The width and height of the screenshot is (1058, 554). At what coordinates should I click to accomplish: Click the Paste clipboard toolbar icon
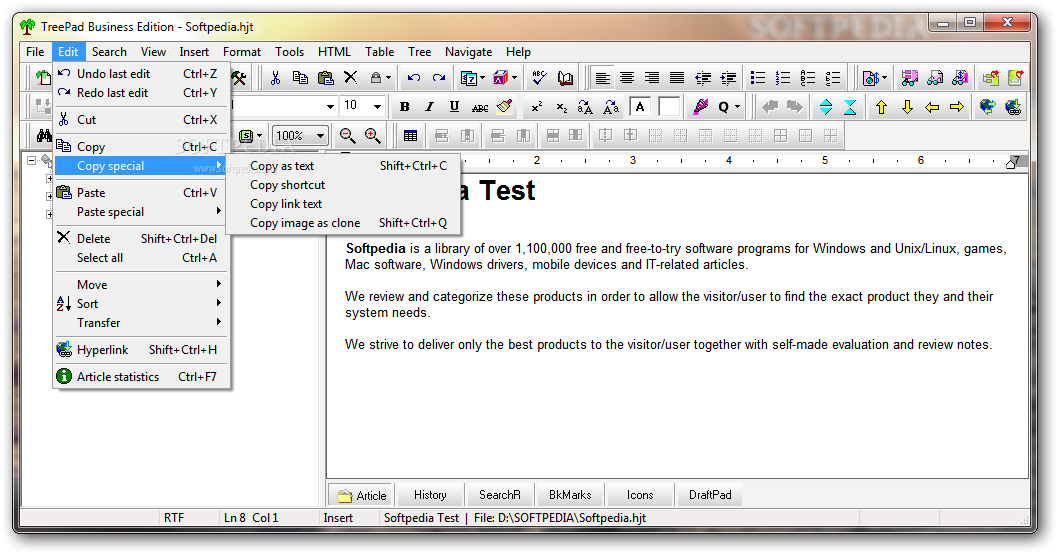325,78
